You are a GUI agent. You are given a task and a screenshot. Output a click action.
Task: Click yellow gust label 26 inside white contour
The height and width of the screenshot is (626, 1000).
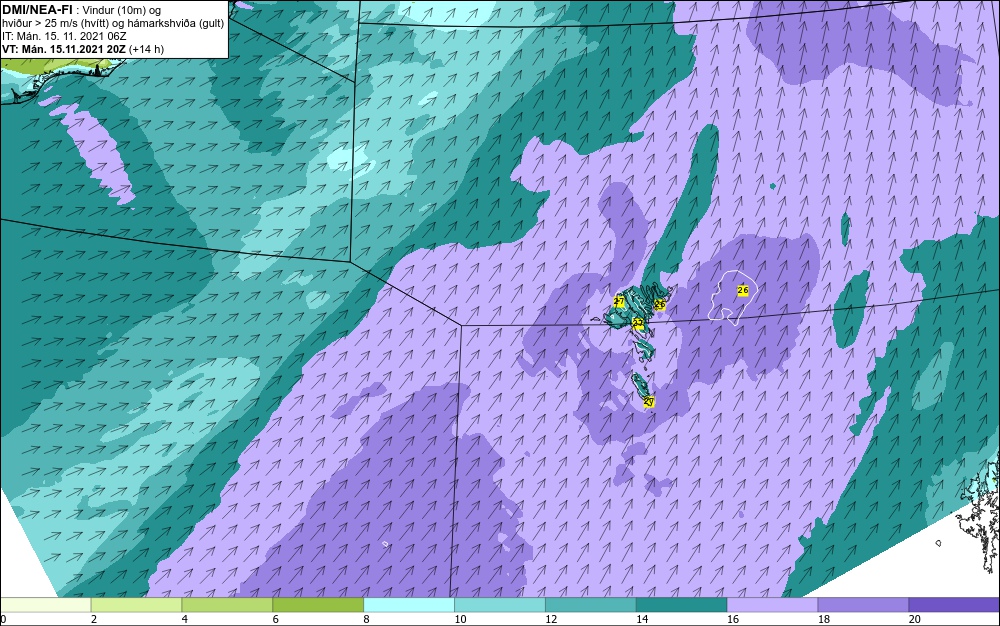point(743,290)
